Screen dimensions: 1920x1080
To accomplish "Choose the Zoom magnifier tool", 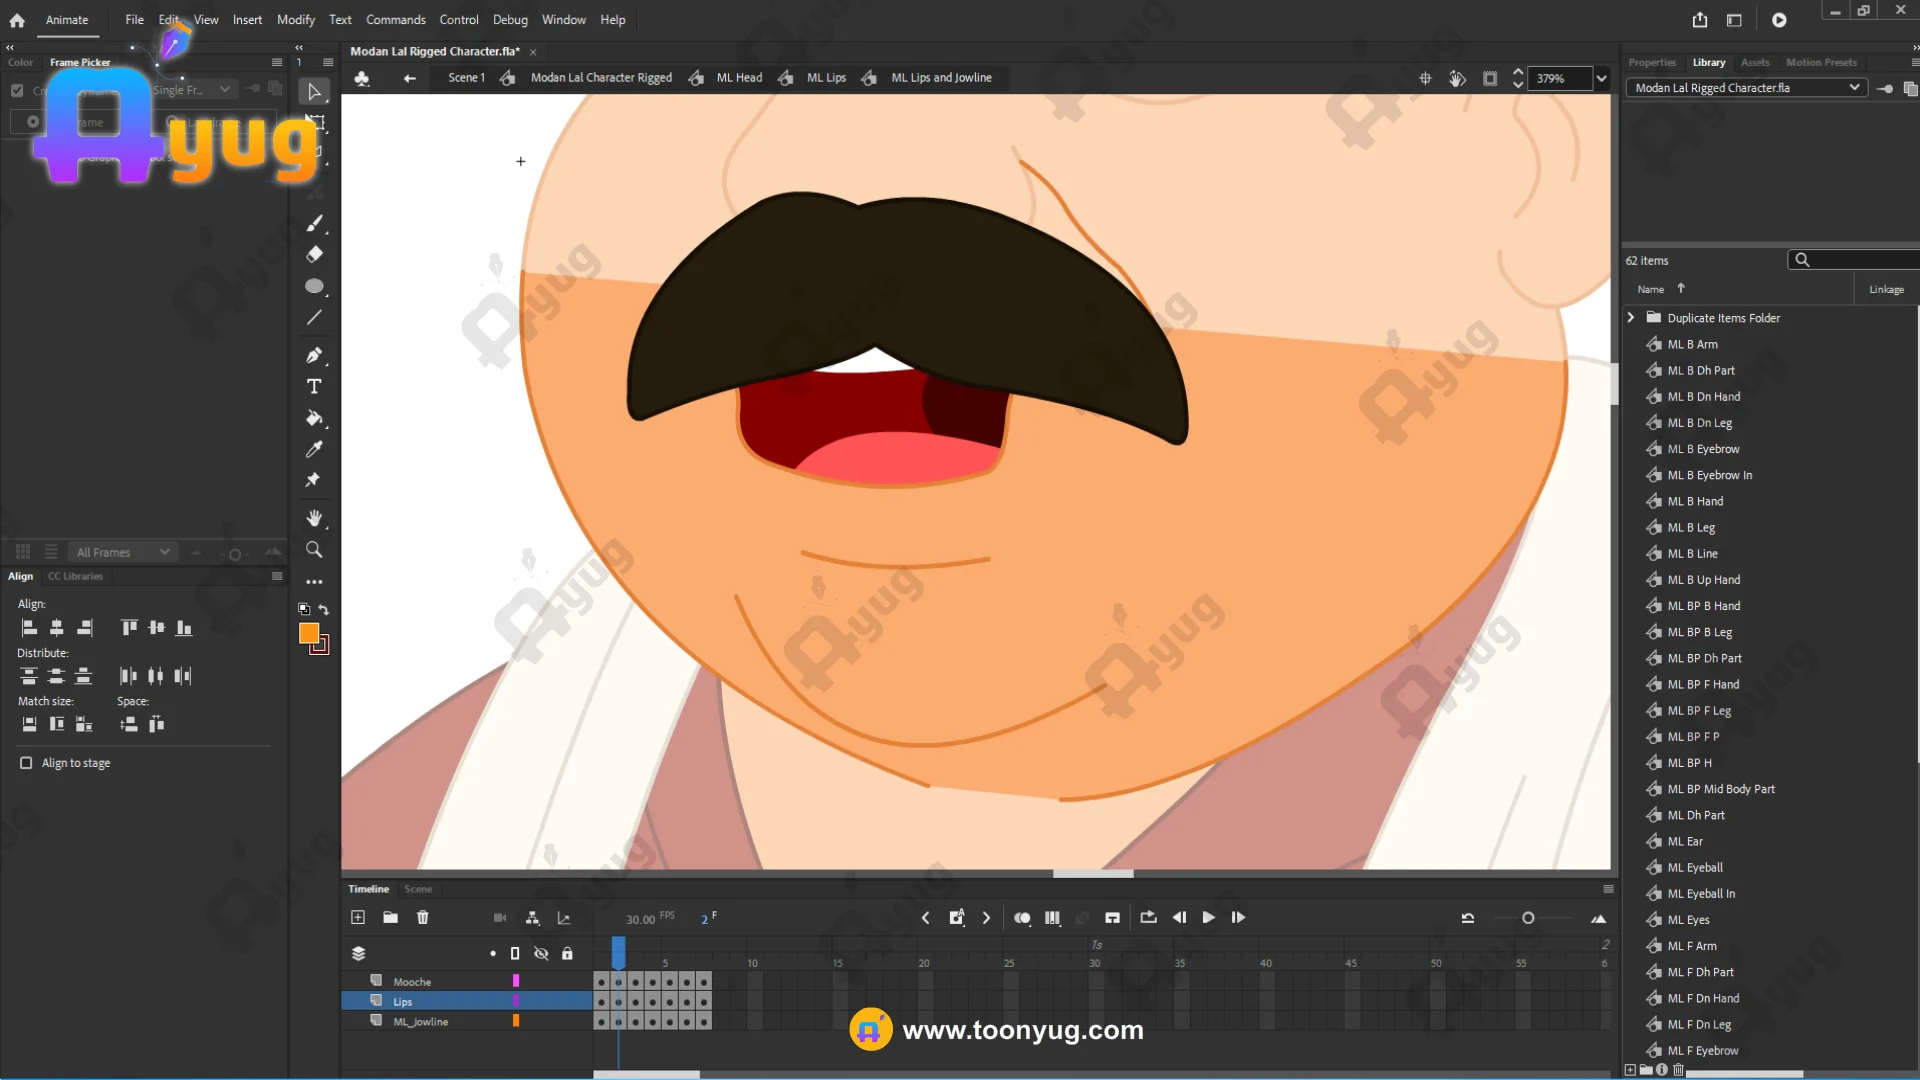I will click(x=314, y=550).
